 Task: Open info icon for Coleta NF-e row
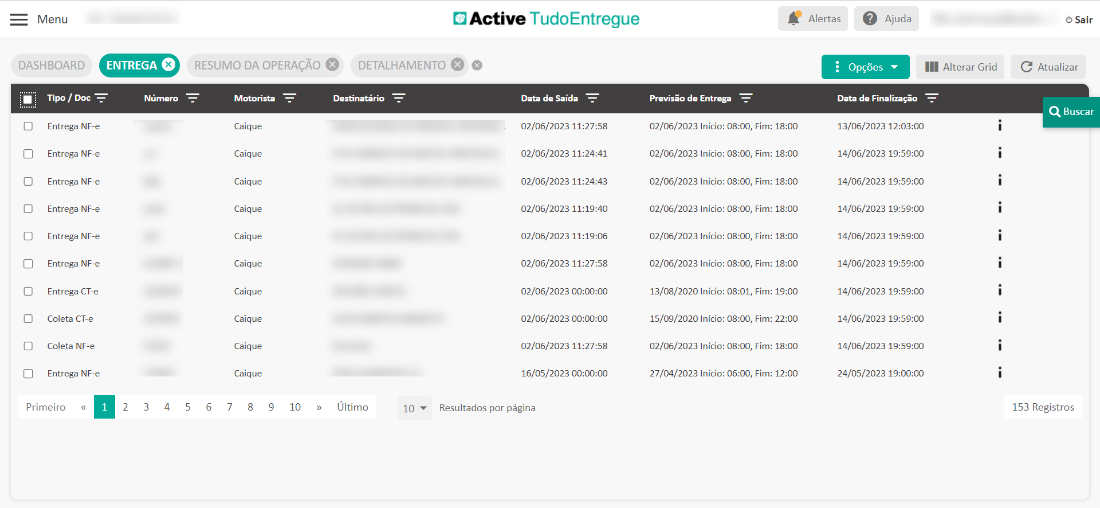point(1000,345)
